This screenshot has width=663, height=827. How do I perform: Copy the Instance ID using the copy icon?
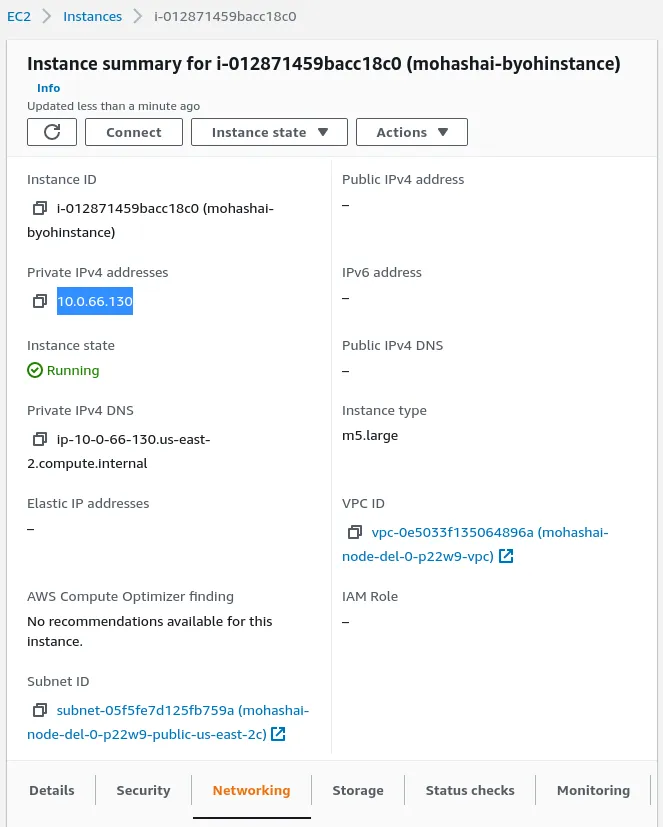pos(40,208)
